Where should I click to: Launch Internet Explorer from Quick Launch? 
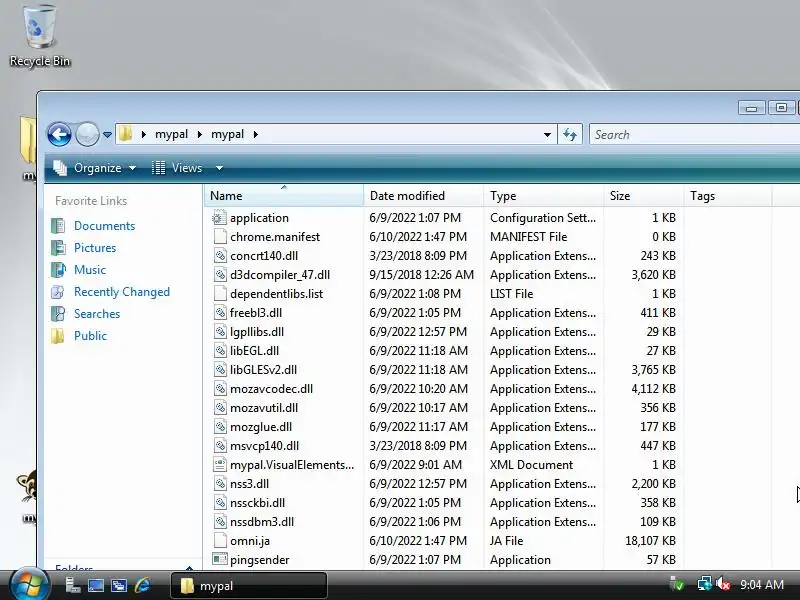[x=143, y=585]
